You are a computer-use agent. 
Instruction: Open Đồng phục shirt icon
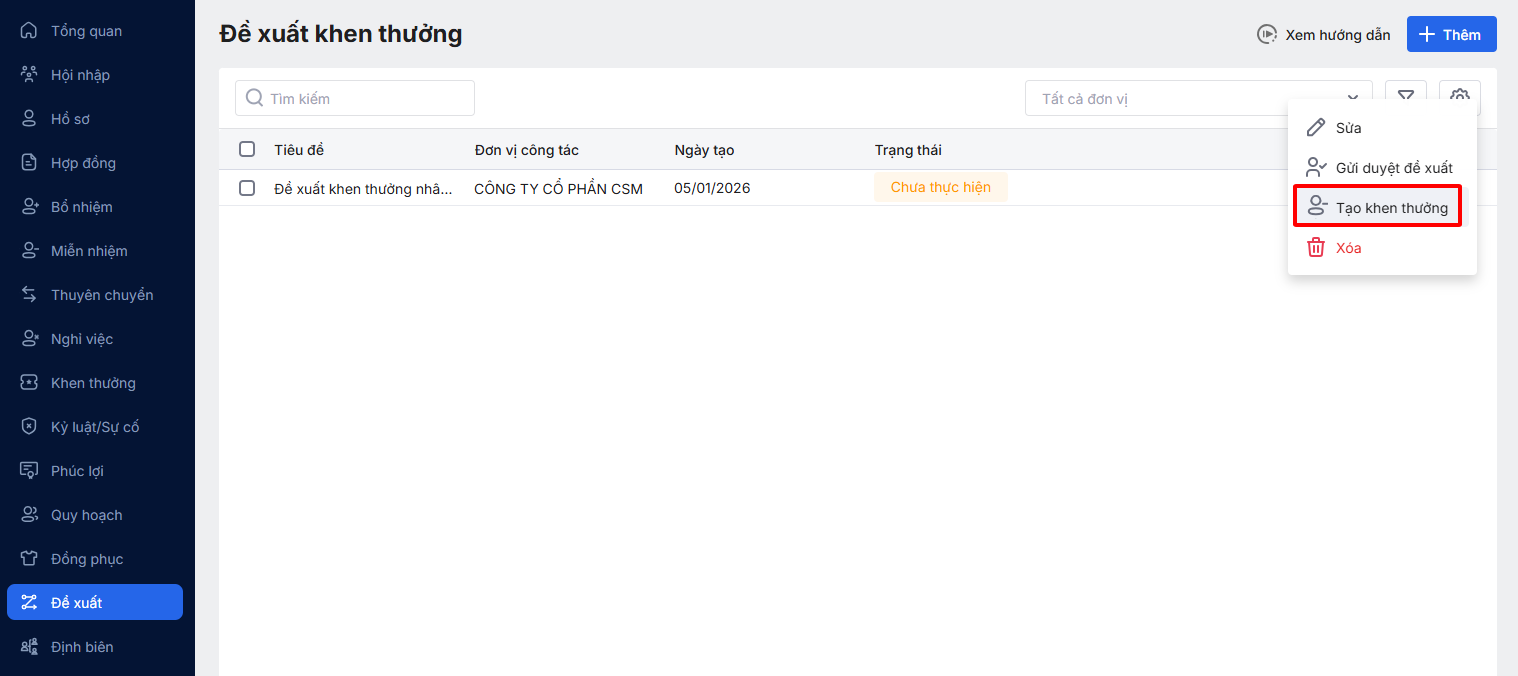(x=29, y=559)
